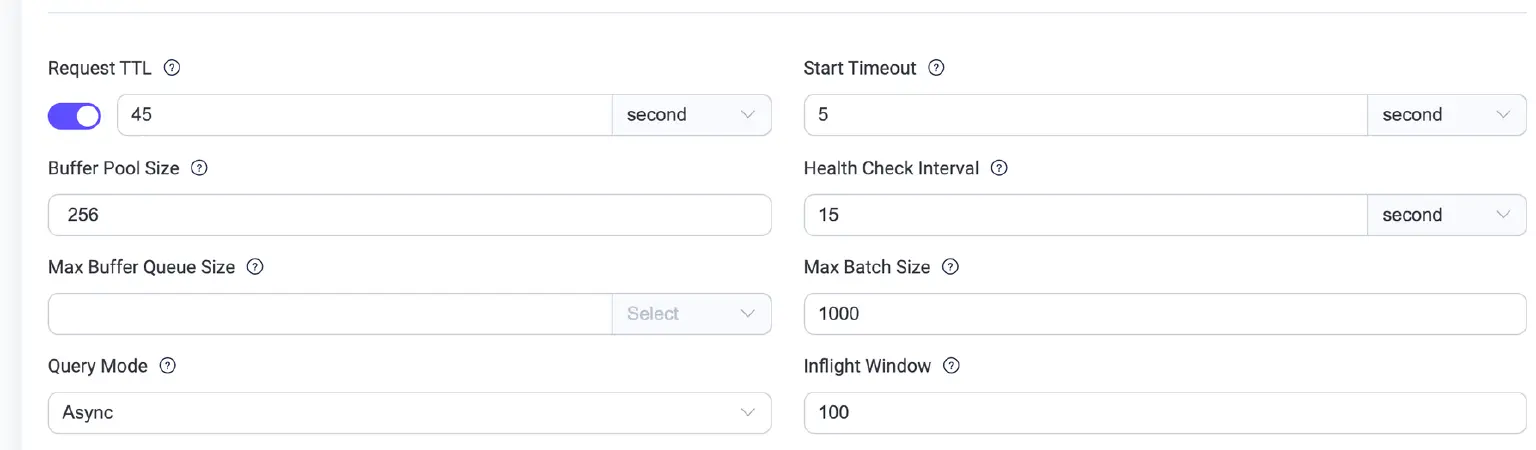1536x450 pixels.
Task: Disable the Request TTL toggle switch
Action: pyautogui.click(x=74, y=116)
